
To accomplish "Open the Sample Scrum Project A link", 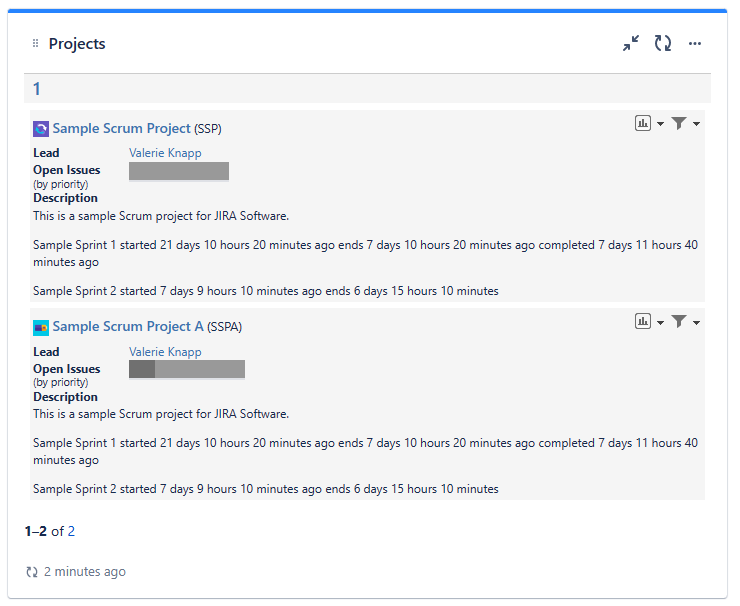I will coord(128,327).
